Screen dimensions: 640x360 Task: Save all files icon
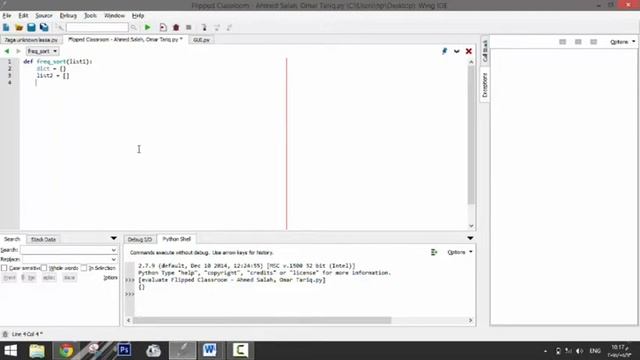[44, 27]
